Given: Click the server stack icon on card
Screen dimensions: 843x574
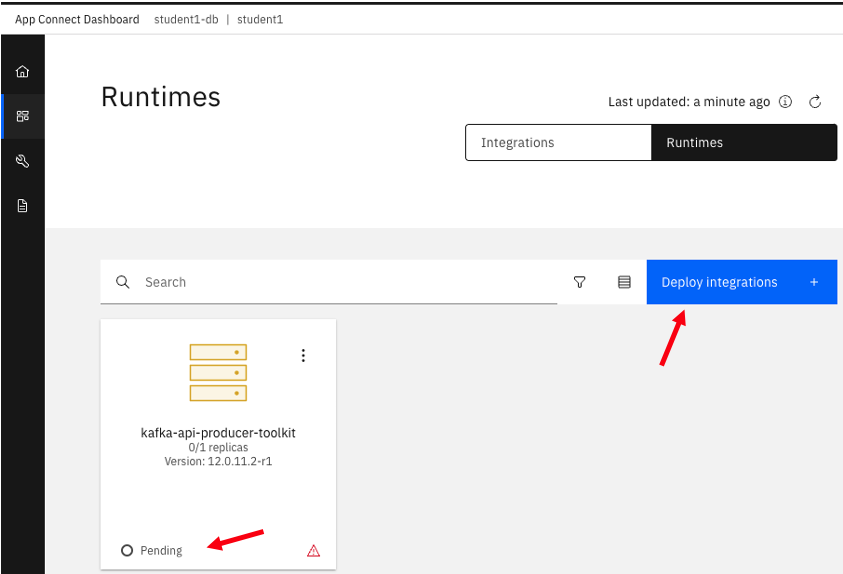Looking at the screenshot, I should [x=218, y=372].
